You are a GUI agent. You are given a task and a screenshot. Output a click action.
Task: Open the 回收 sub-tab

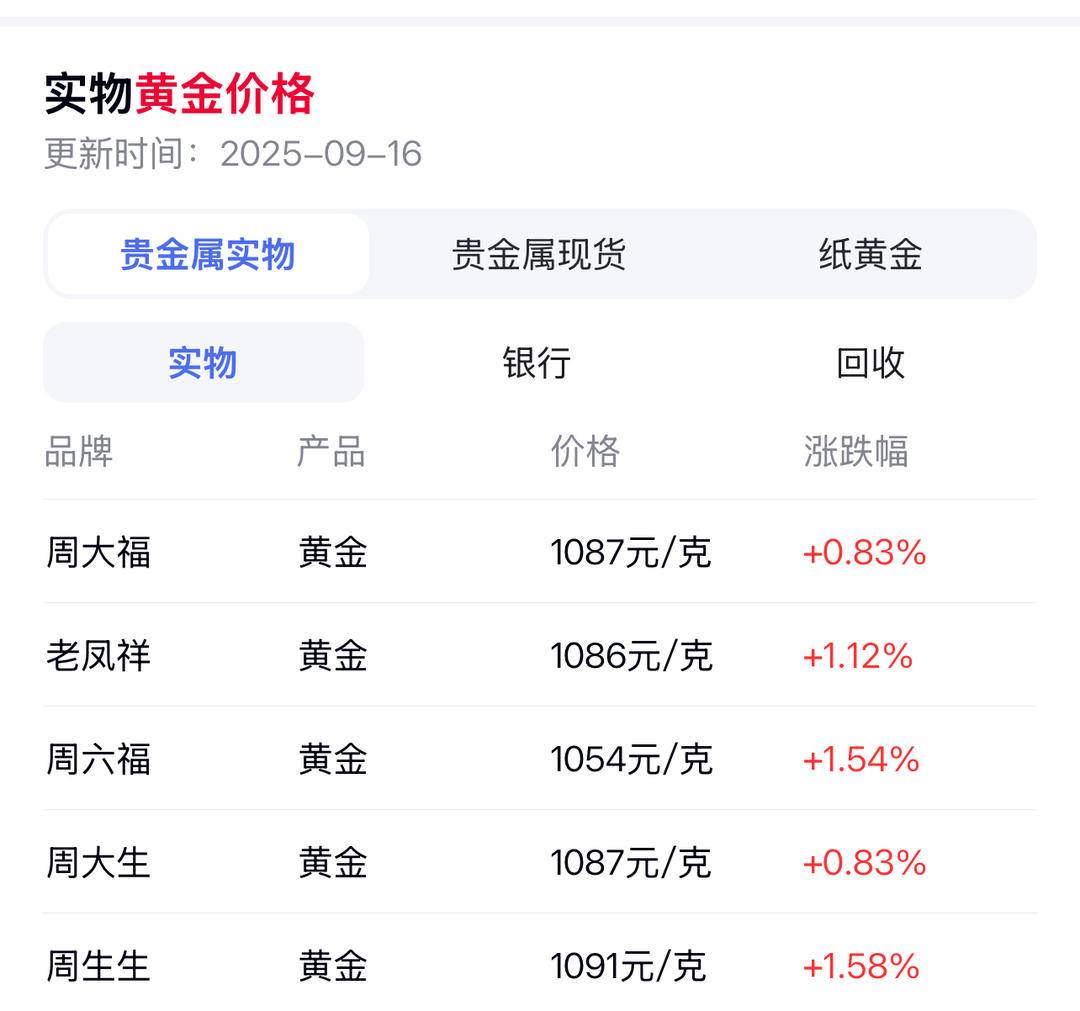(870, 362)
